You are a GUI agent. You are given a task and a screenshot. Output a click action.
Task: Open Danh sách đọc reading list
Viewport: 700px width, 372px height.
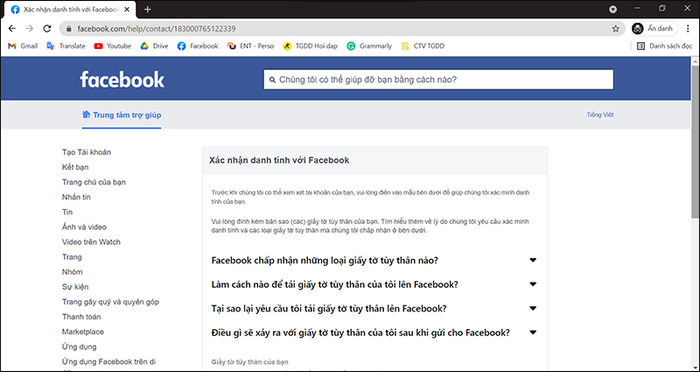664,46
